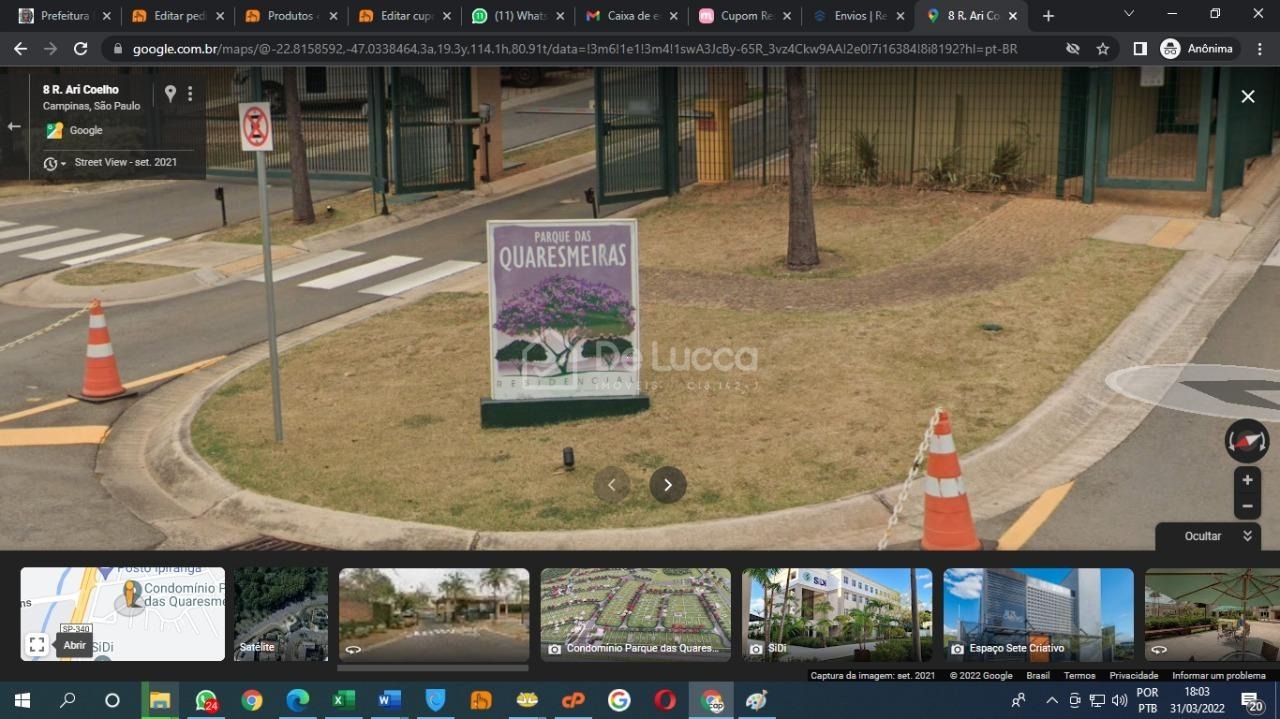
Task: Open the Espaço Sete Criativo photo thumbnail
Action: coord(1038,614)
